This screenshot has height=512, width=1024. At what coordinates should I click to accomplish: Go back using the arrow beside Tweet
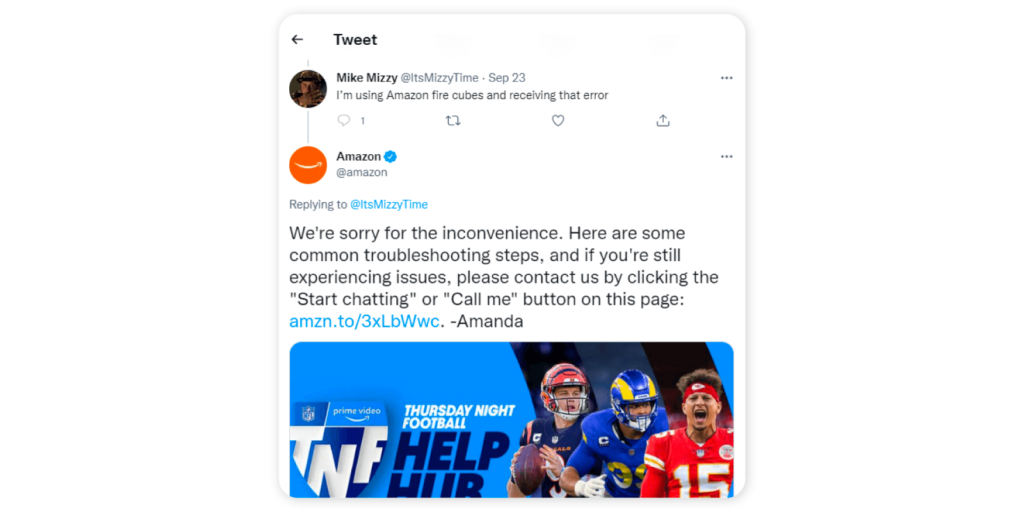[x=297, y=40]
